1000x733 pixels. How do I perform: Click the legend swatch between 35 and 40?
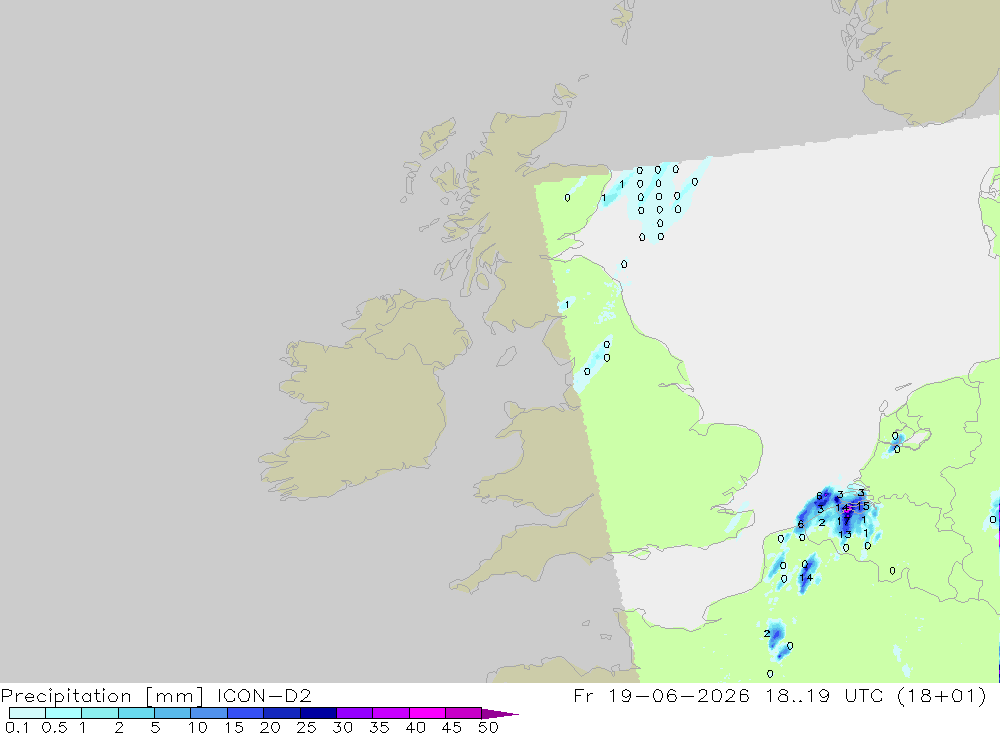(391, 713)
